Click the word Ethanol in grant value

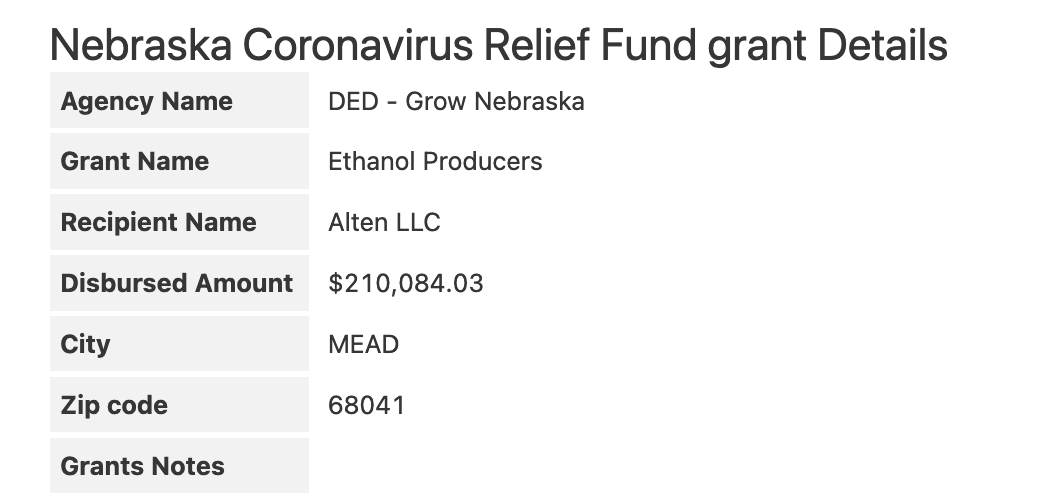click(x=365, y=161)
